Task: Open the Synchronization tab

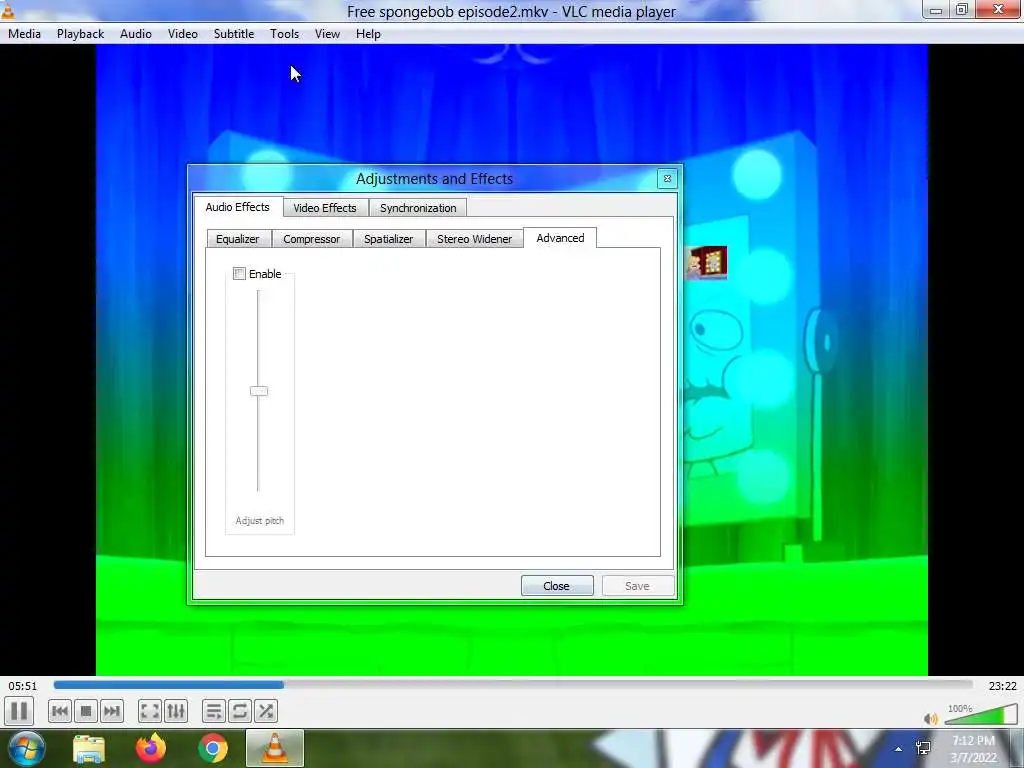Action: [418, 208]
